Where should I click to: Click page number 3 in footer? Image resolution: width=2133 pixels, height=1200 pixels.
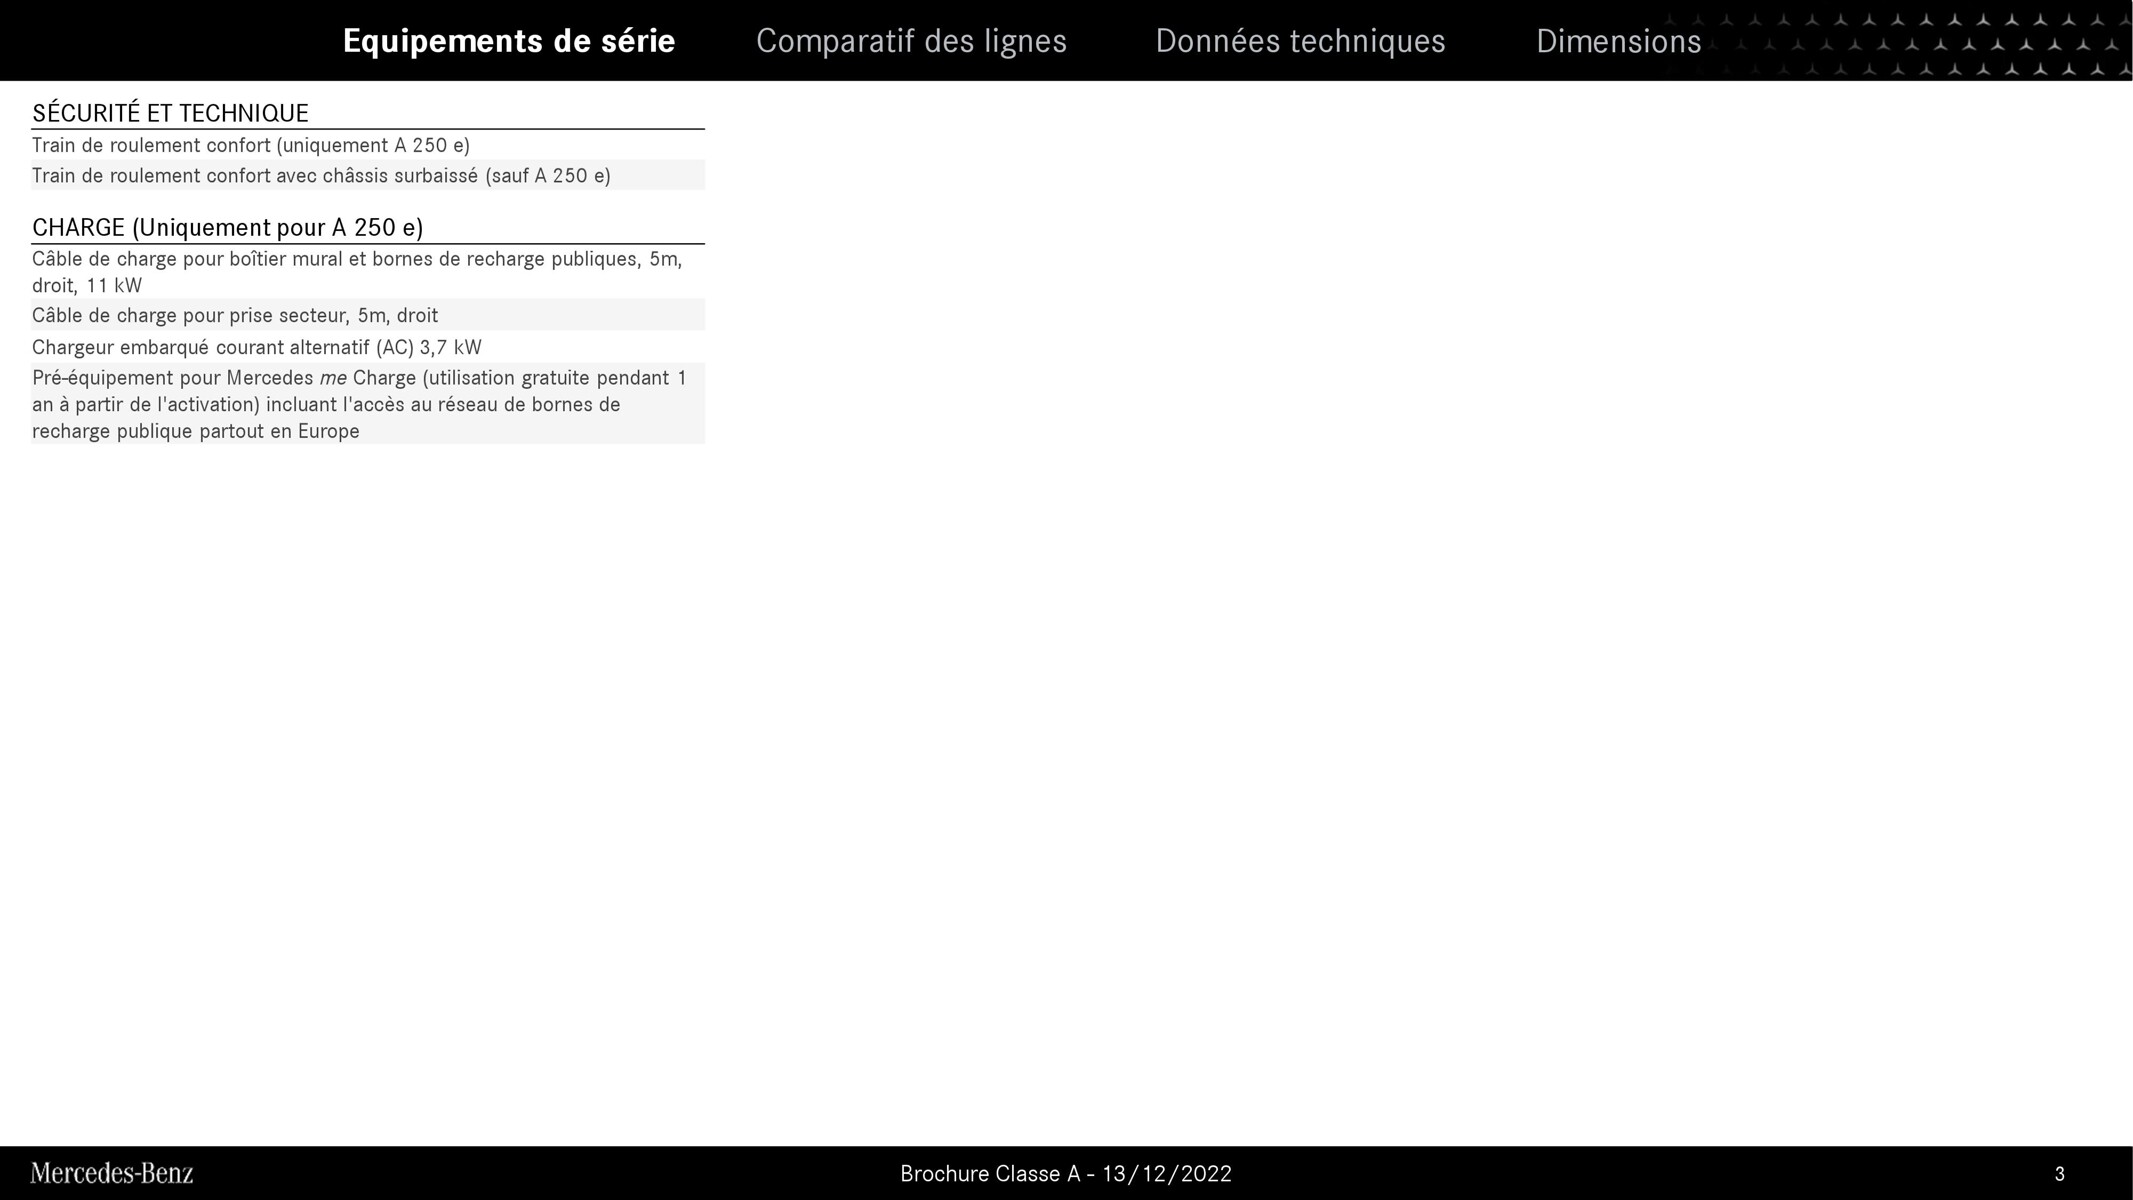[2059, 1174]
